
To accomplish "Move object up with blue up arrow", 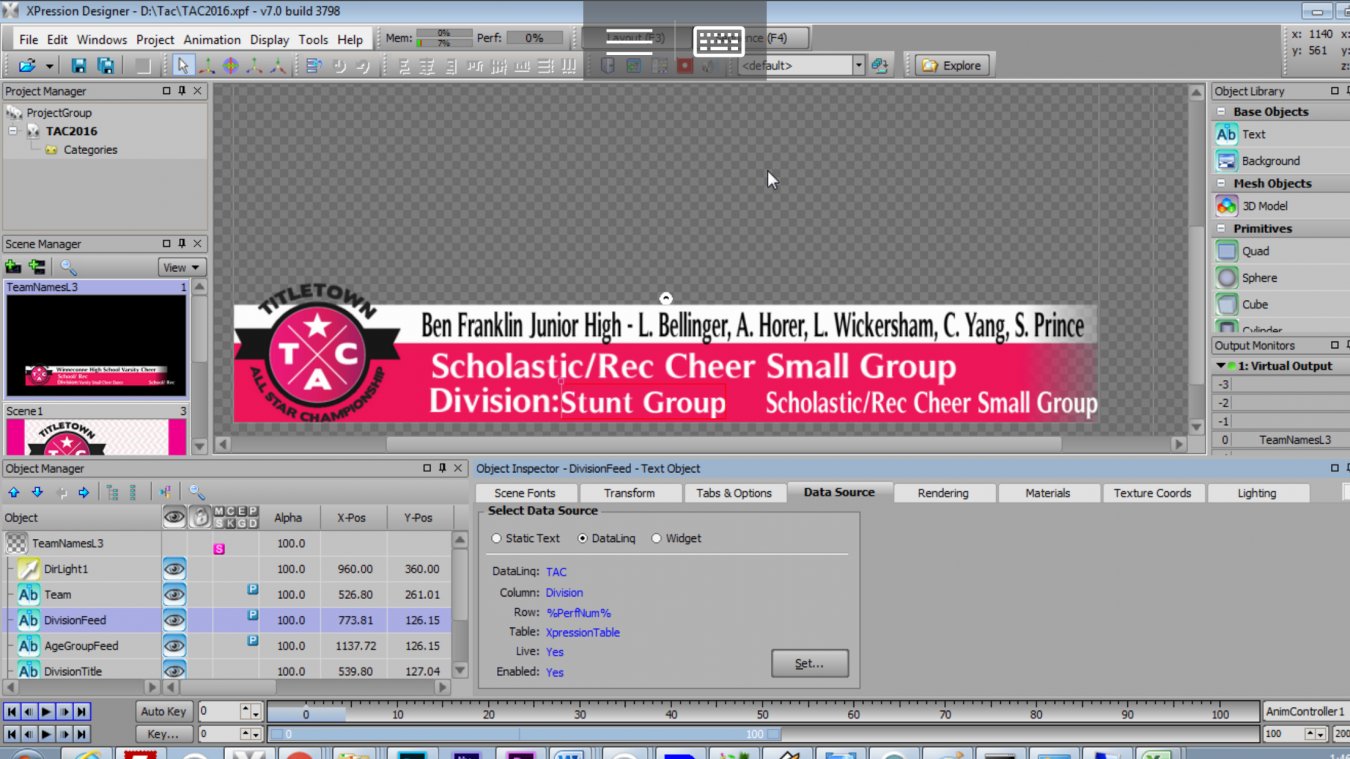I will tap(14, 492).
